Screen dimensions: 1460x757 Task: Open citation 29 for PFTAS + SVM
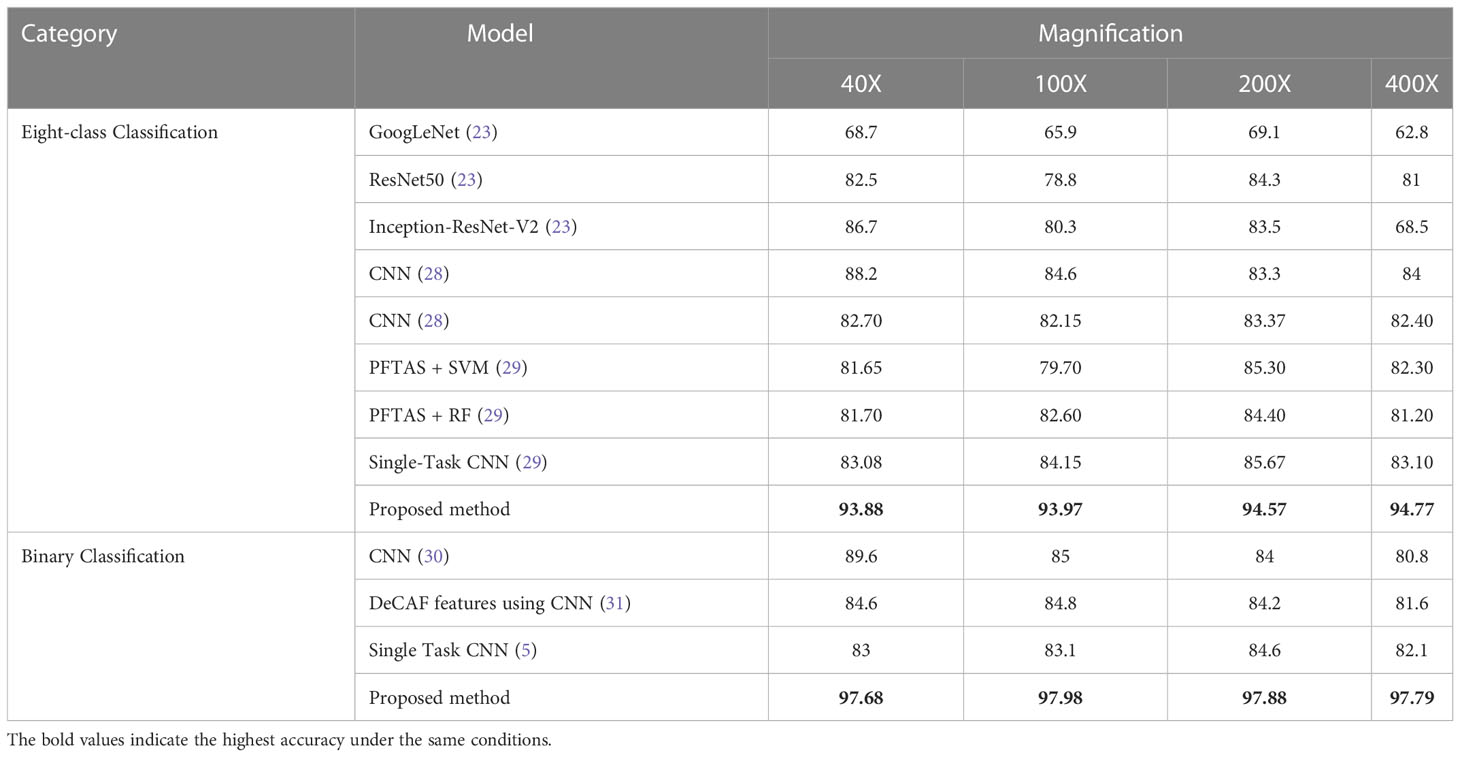513,368
